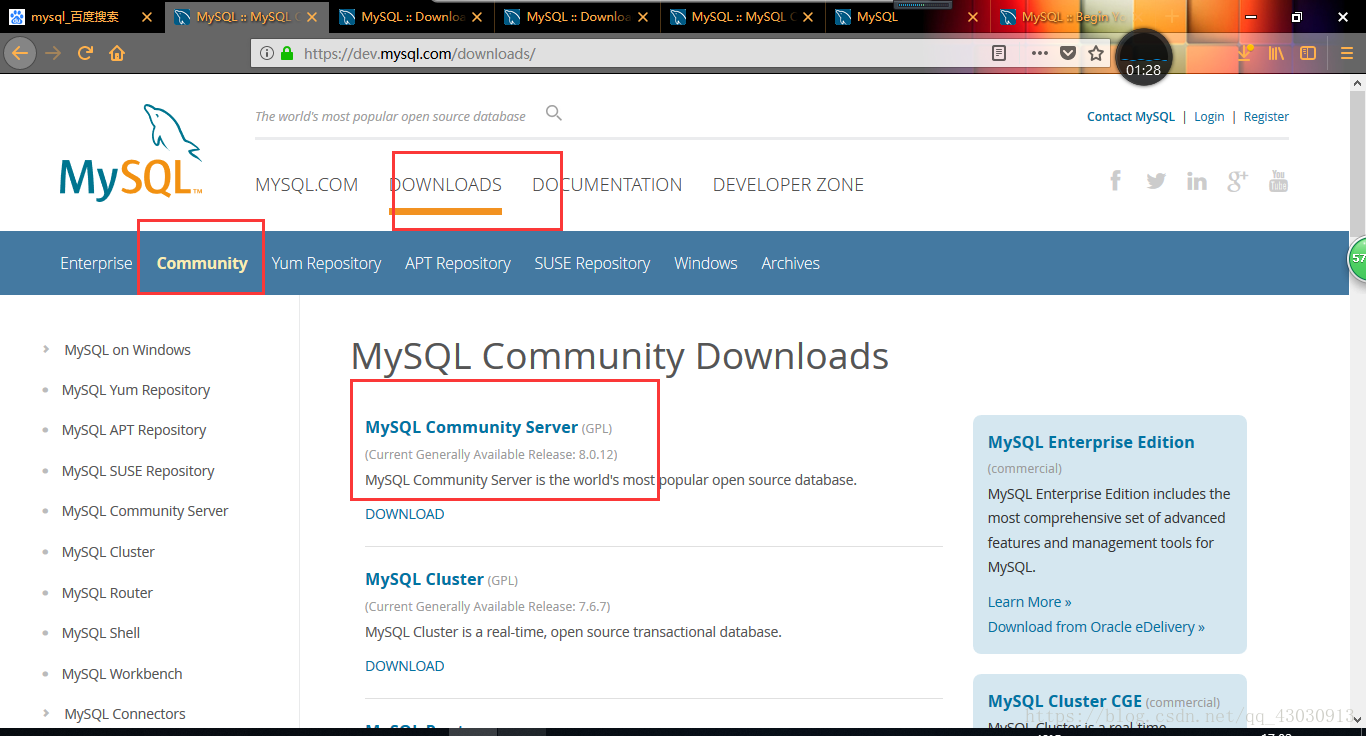Open sidebar MySQL SUSE Repository link
The image size is (1366, 736).
pyautogui.click(x=138, y=471)
